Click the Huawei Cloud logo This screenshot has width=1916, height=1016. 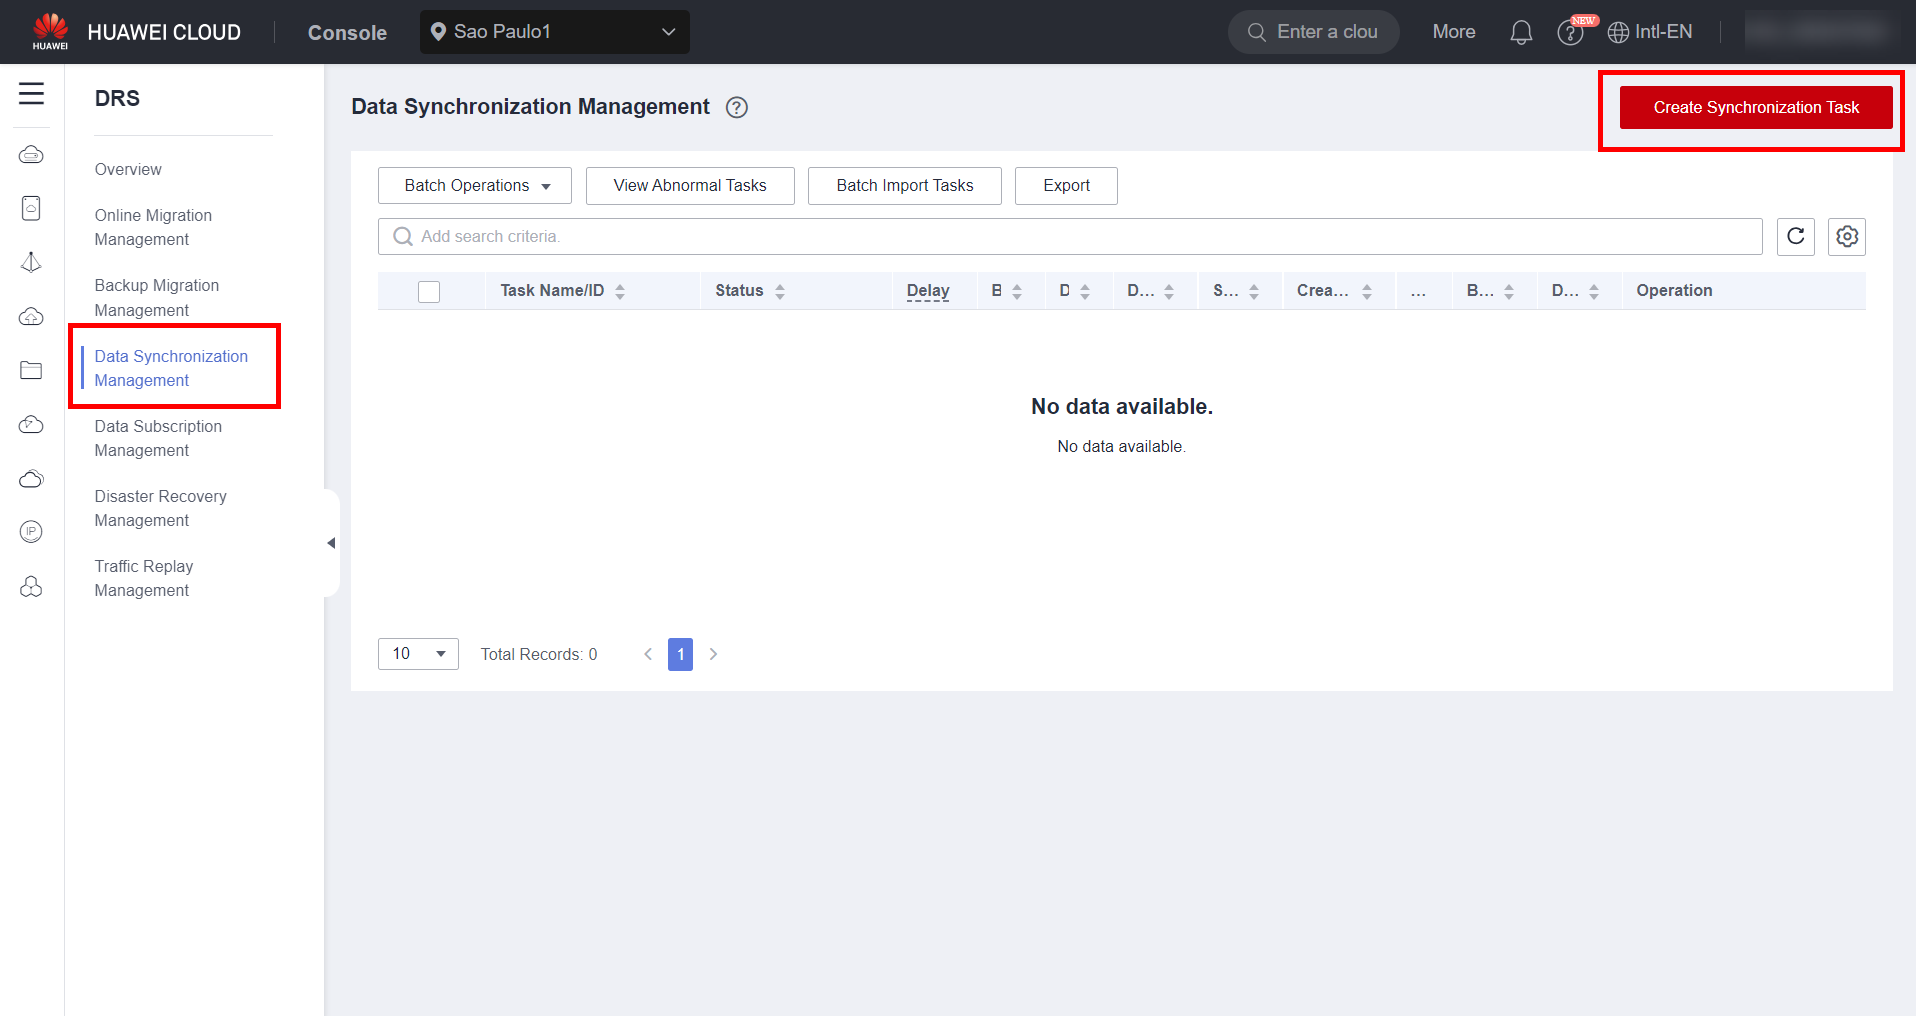(x=50, y=31)
